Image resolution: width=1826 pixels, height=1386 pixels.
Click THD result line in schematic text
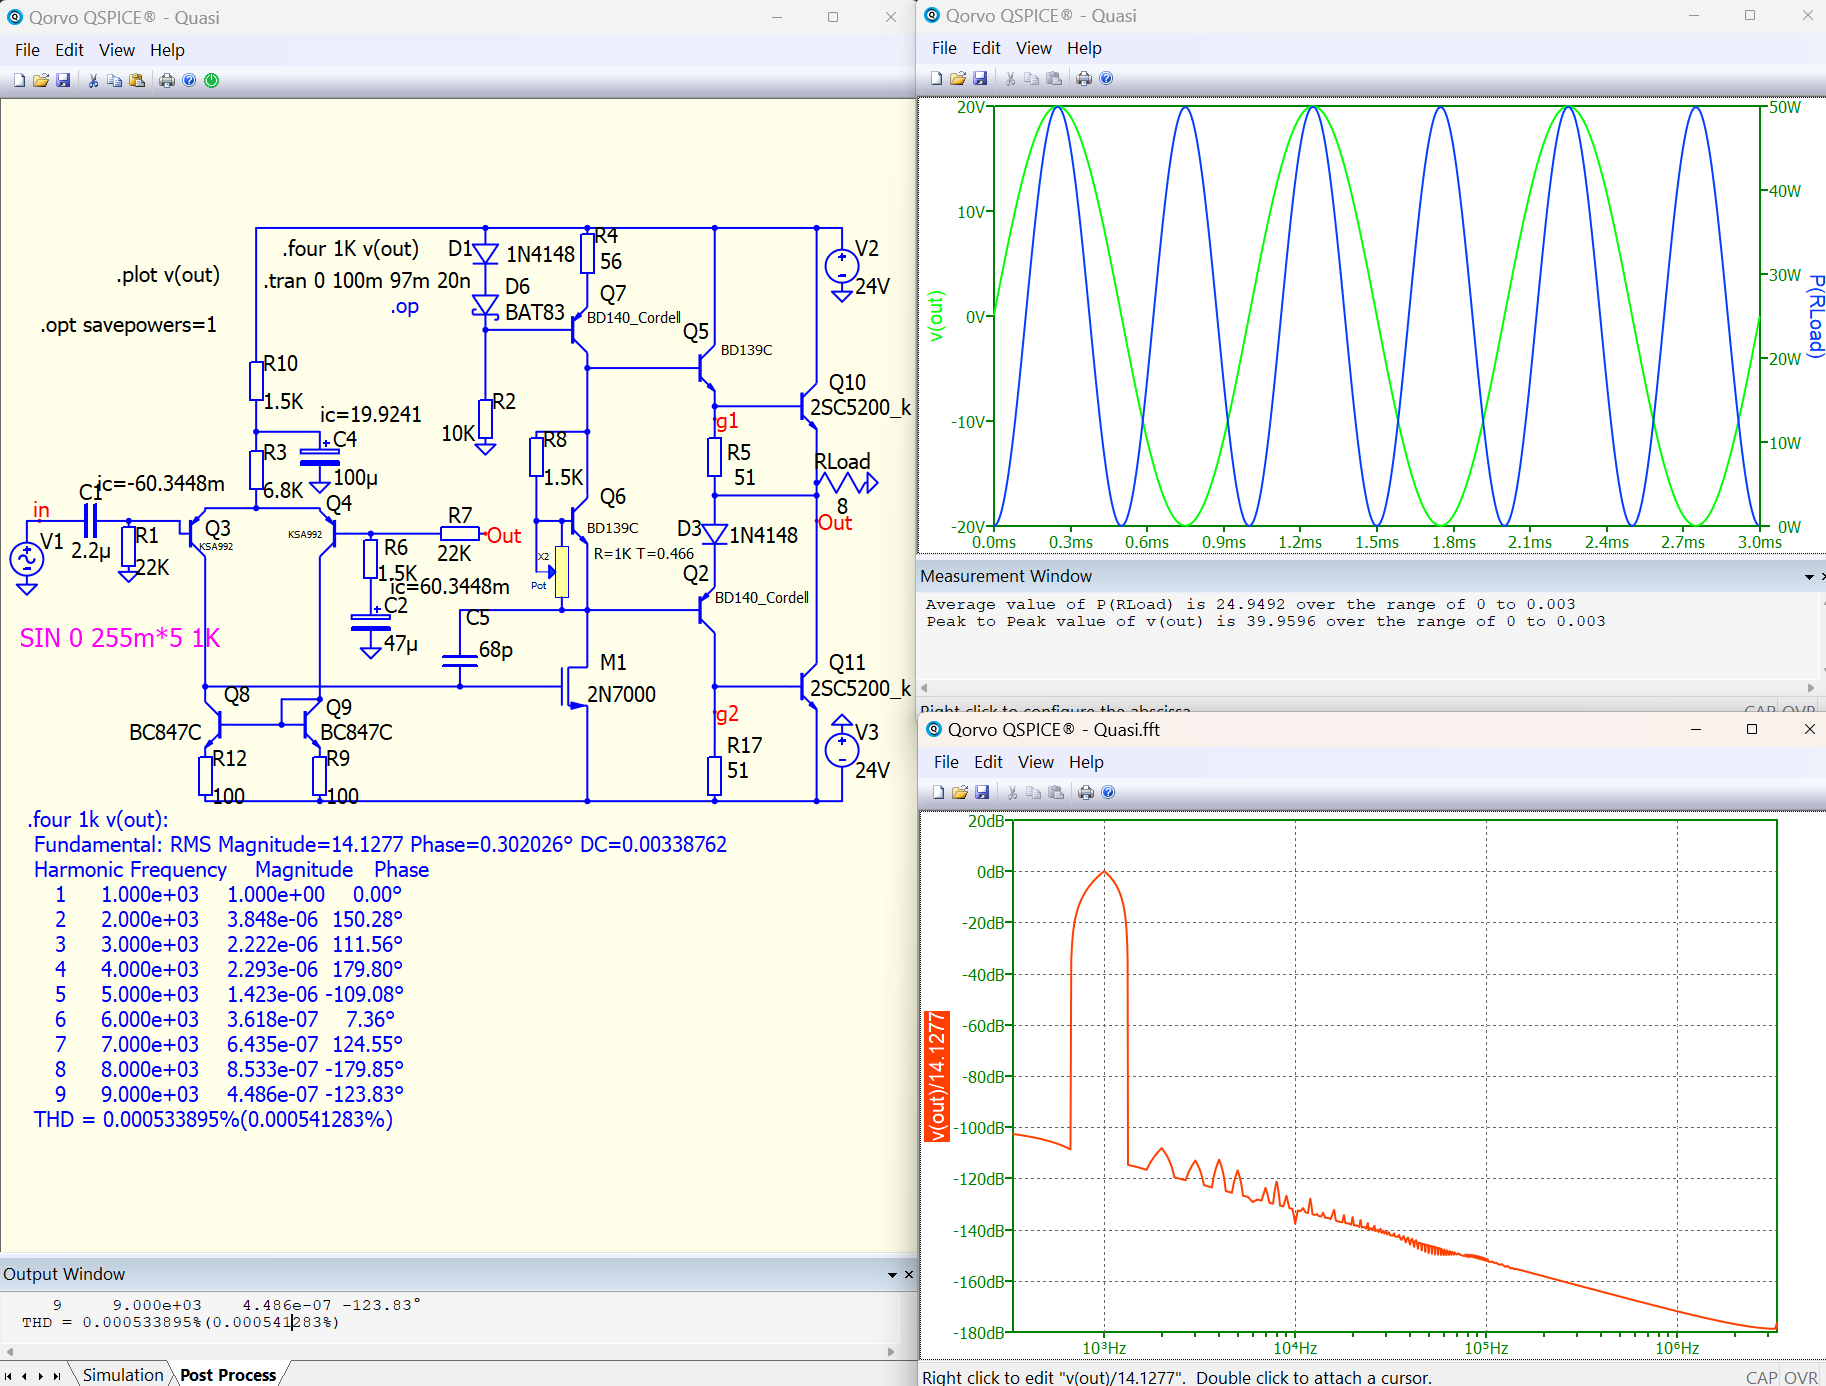click(x=213, y=1119)
